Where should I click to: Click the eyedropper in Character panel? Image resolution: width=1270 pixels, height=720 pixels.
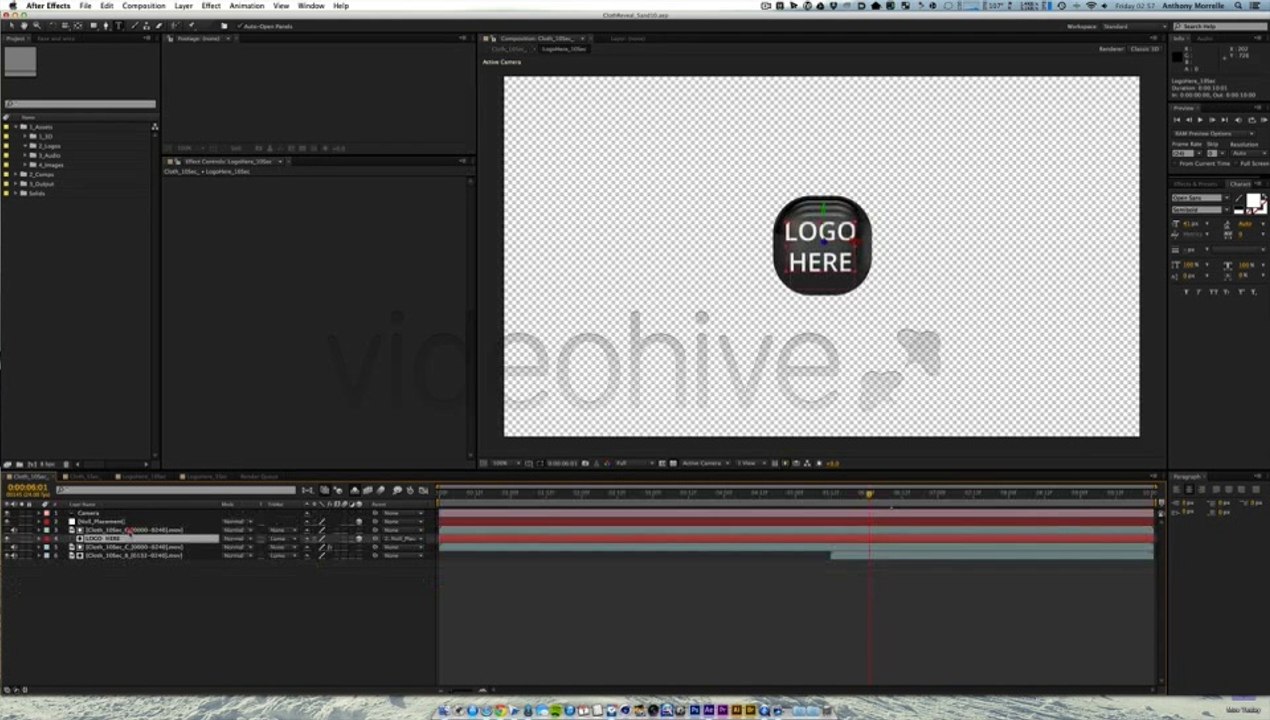pos(1238,198)
